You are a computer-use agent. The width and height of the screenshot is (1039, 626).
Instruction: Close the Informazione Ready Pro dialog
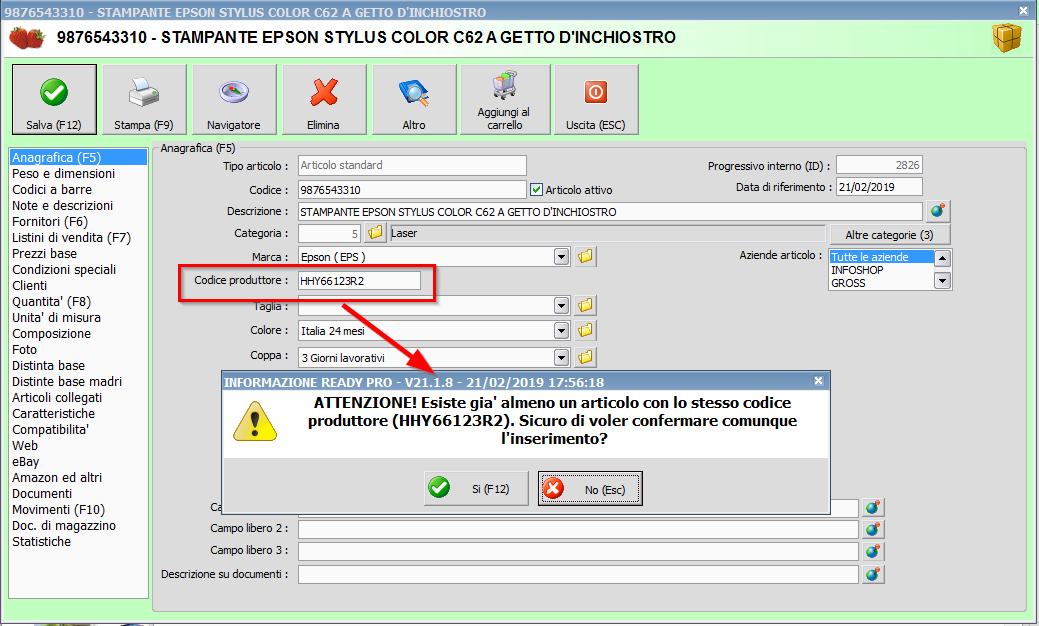click(818, 380)
